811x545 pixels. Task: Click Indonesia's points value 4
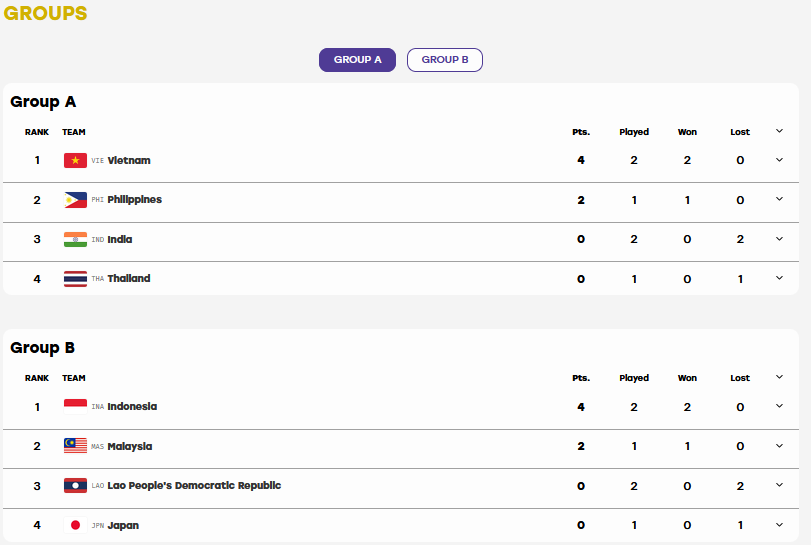point(581,407)
